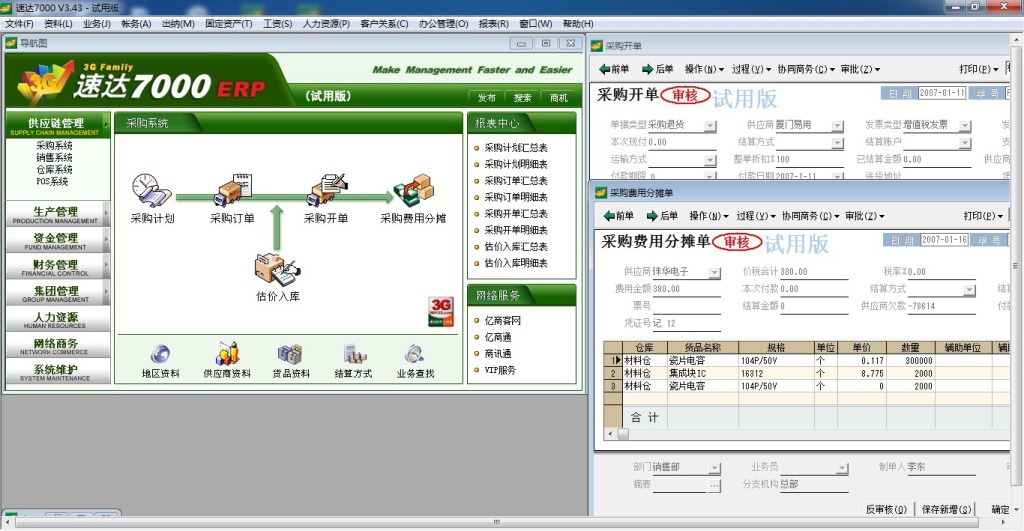Open 过程(V) dropdown in 采购开单 window
1024x531 pixels.
point(751,69)
